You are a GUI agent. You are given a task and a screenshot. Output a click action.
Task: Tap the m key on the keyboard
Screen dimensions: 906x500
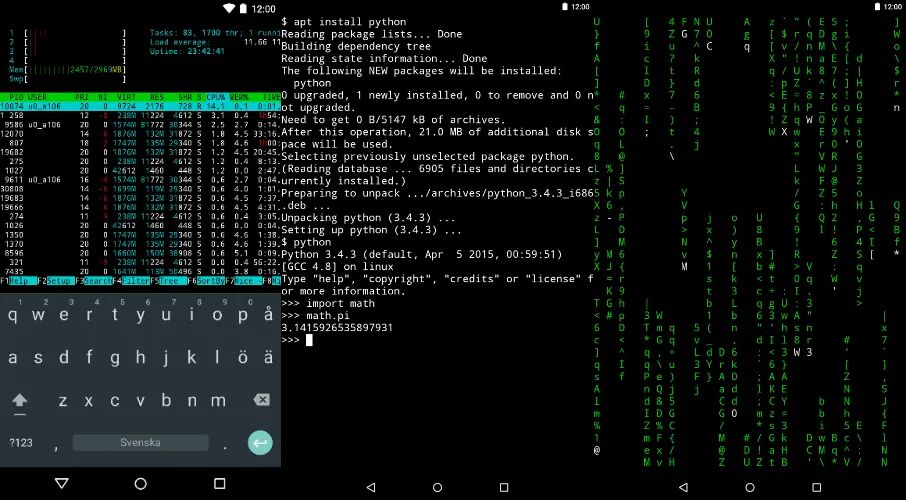click(218, 400)
